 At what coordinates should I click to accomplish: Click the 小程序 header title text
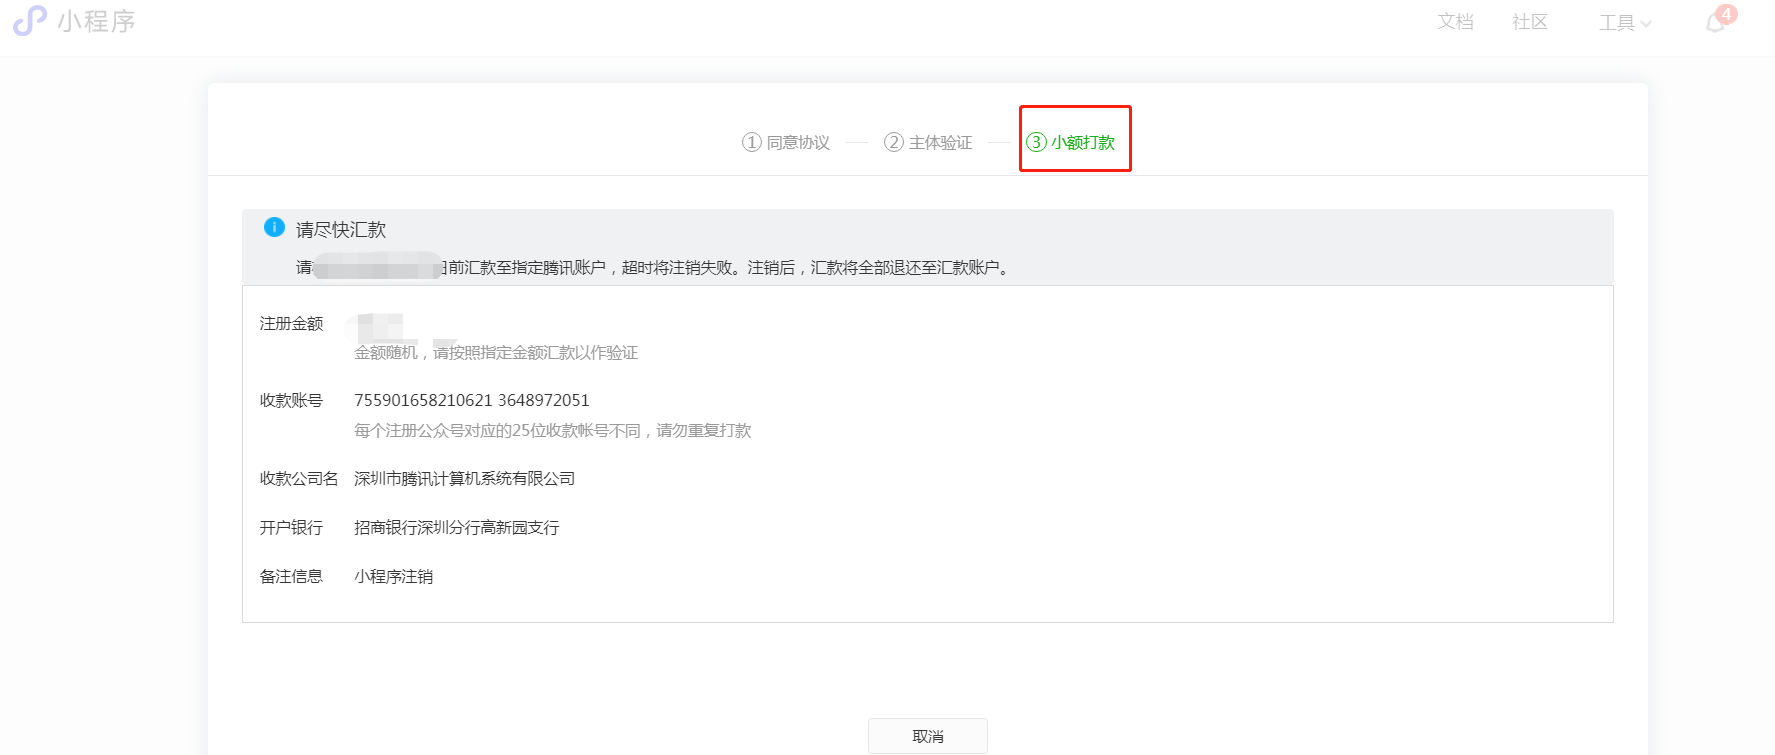[x=96, y=22]
